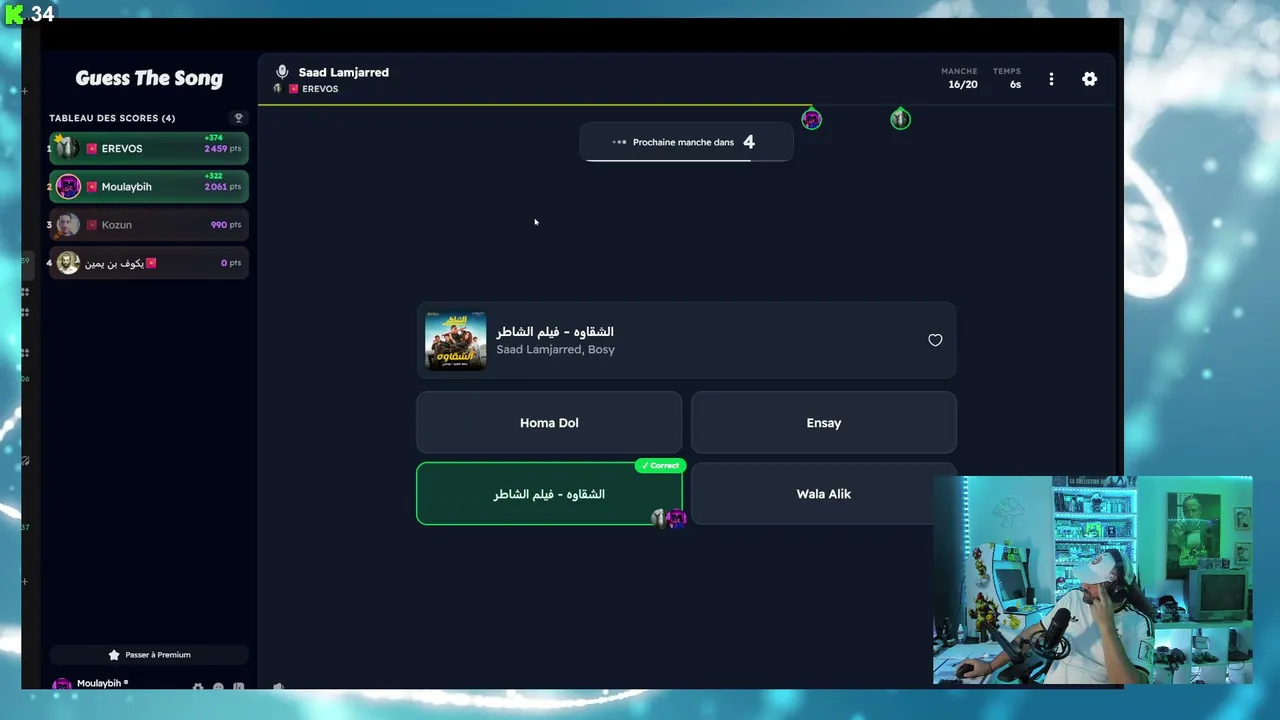Click the +374 points gain for EREVOS
The width and height of the screenshot is (1280, 720).
click(x=213, y=138)
